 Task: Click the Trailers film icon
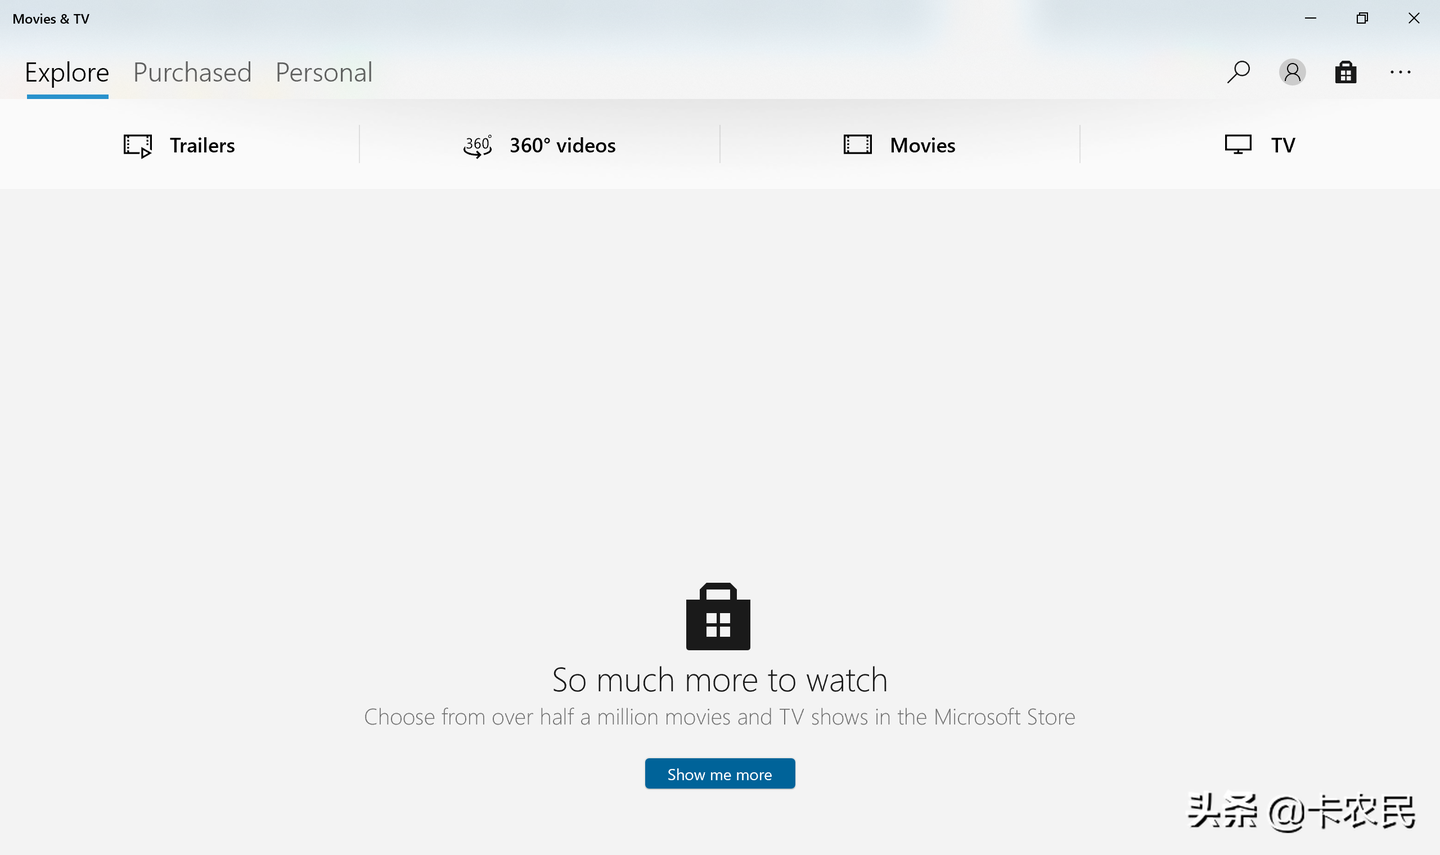click(138, 146)
